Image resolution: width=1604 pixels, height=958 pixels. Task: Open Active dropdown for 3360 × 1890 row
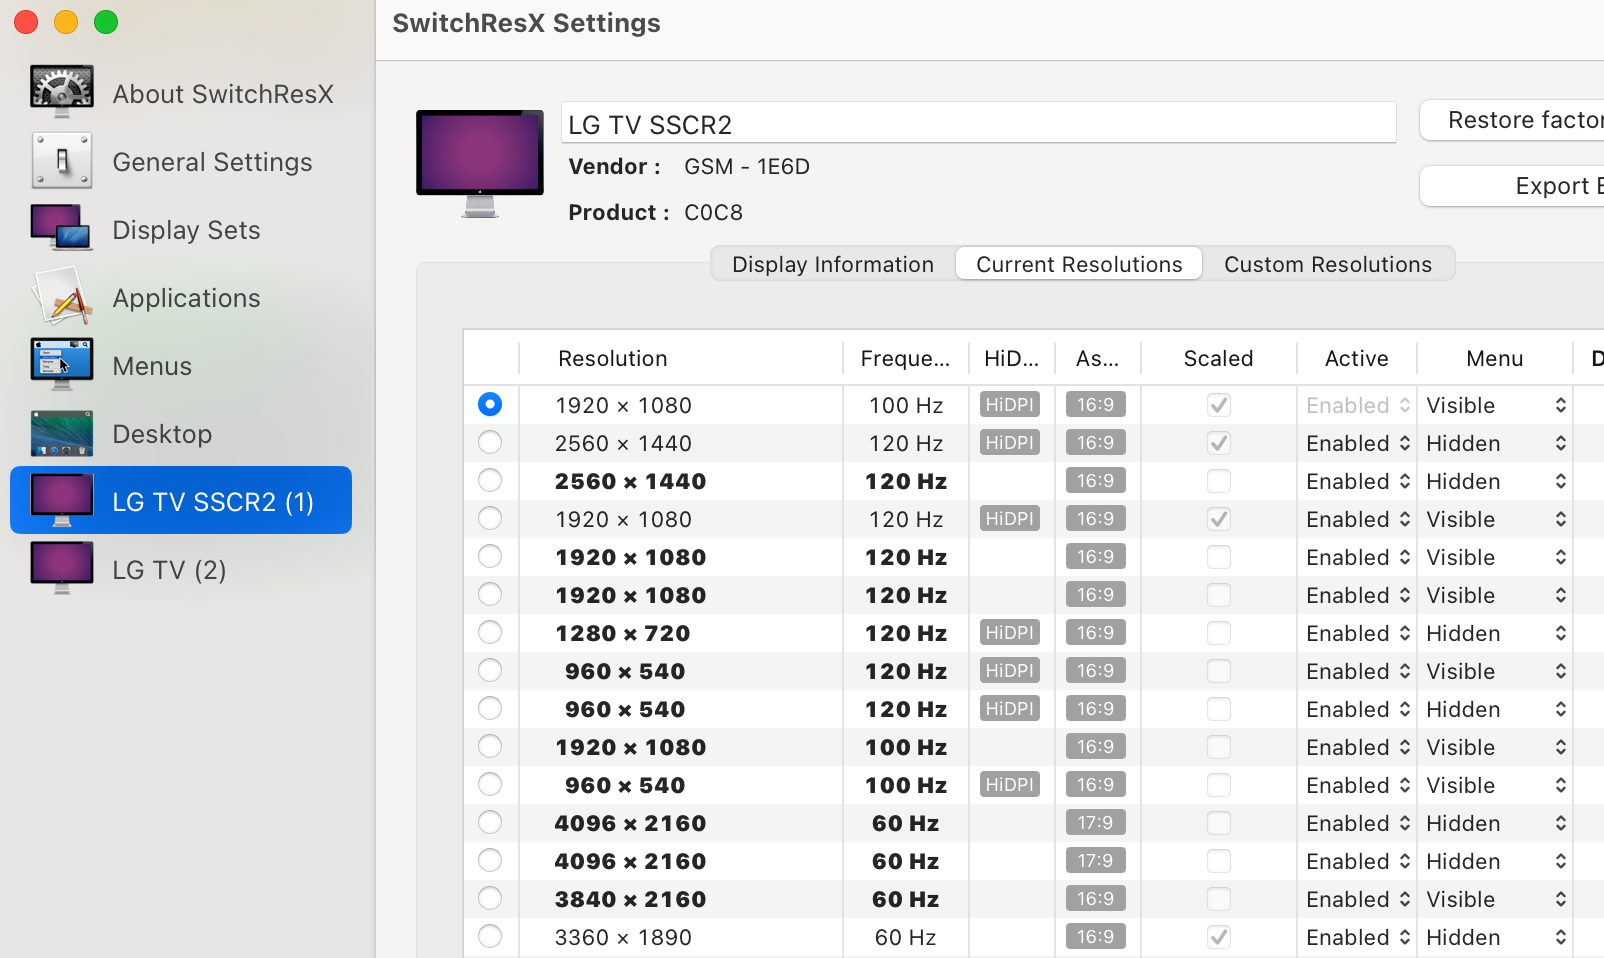tap(1358, 937)
